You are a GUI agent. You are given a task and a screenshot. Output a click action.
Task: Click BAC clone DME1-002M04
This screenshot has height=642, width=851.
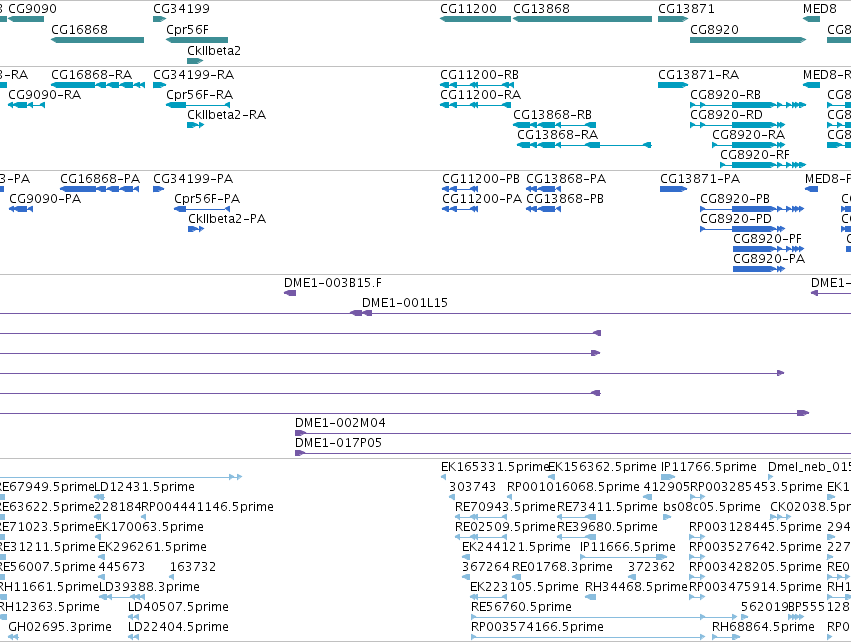tap(573, 433)
